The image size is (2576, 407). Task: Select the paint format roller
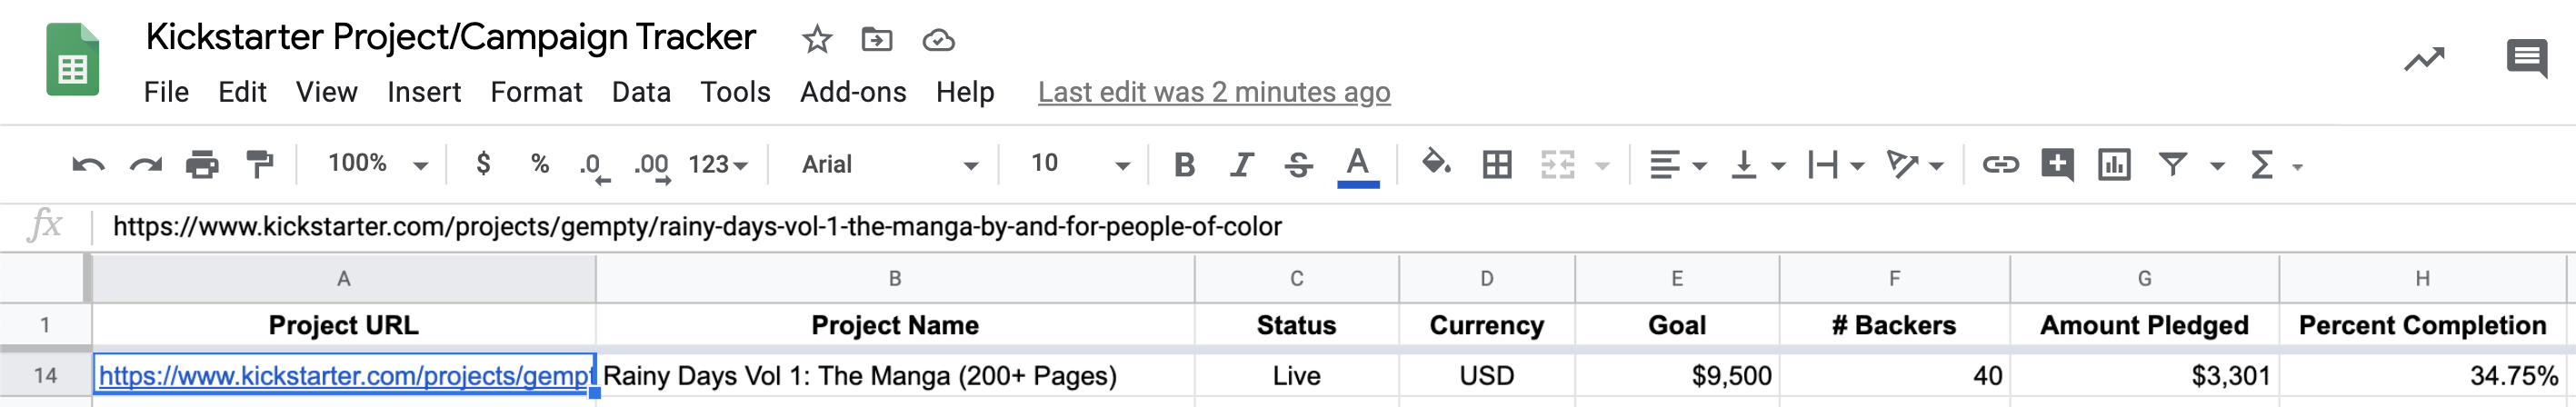(260, 164)
